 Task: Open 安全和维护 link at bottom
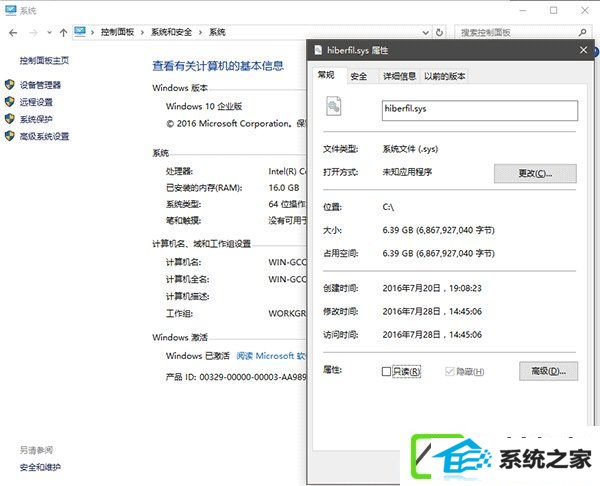tap(40, 467)
